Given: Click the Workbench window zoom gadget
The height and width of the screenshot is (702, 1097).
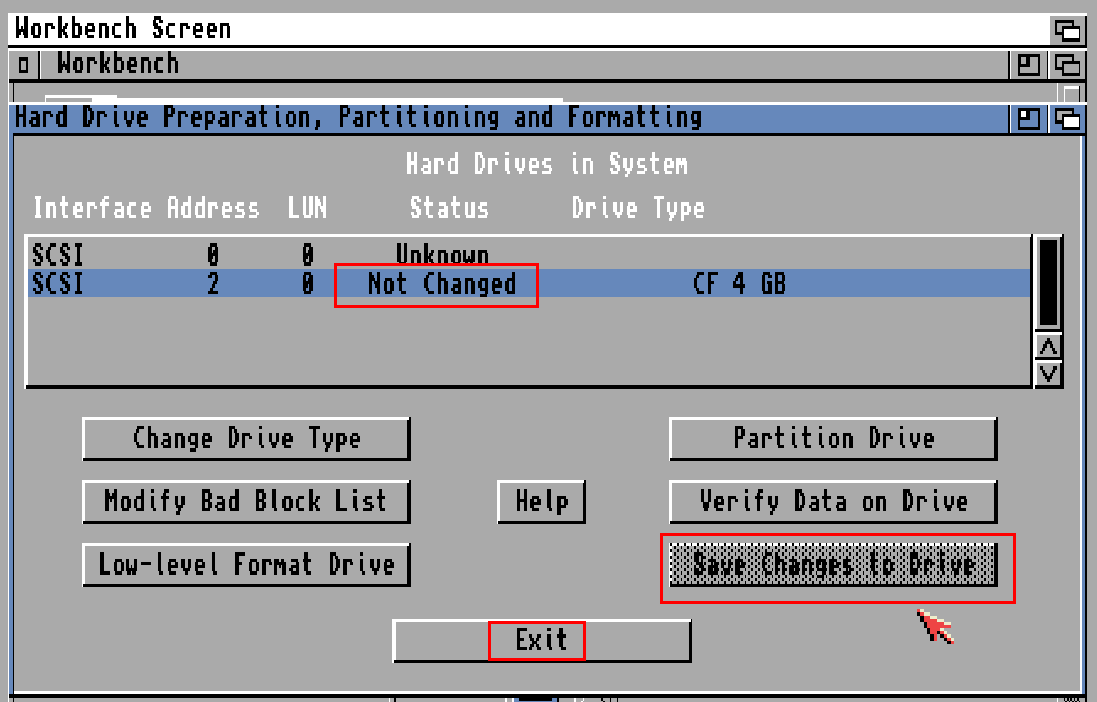Looking at the screenshot, I should tap(1029, 64).
